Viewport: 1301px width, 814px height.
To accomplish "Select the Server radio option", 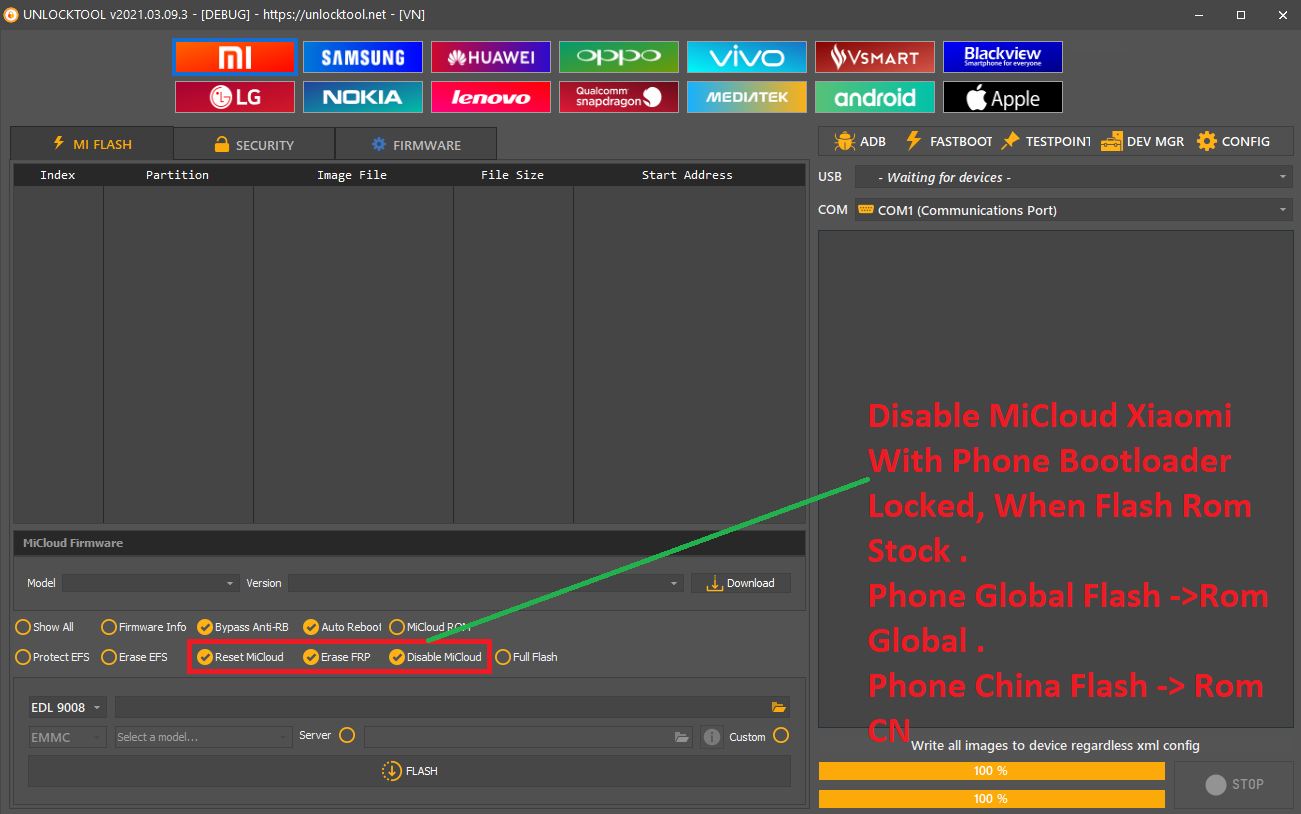I will (x=347, y=735).
